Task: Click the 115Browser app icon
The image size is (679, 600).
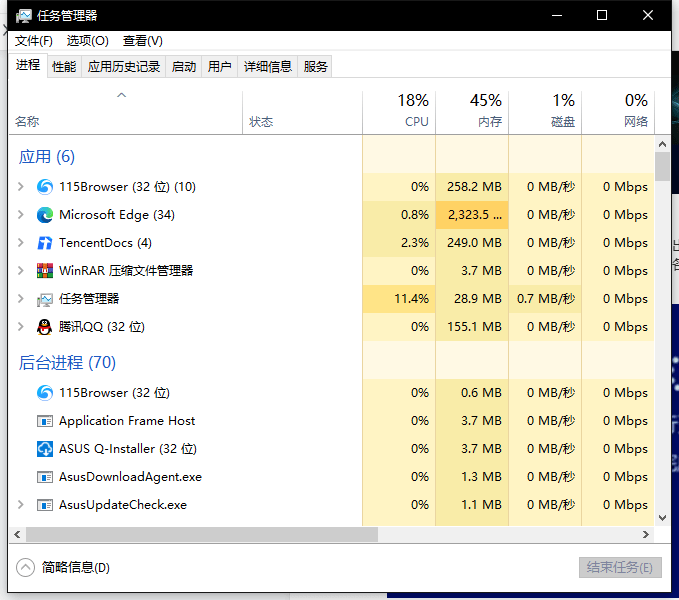Action: [x=45, y=187]
